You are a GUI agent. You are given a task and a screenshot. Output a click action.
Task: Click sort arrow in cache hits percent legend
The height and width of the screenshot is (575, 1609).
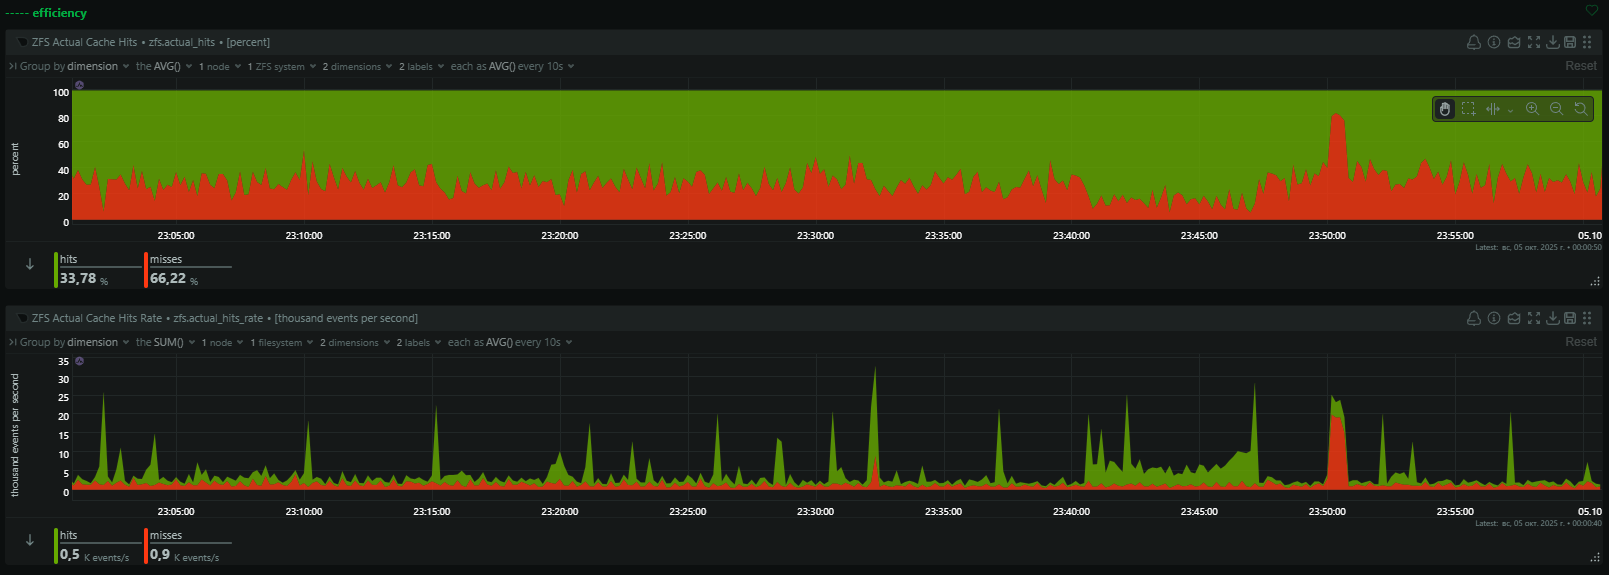click(30, 264)
